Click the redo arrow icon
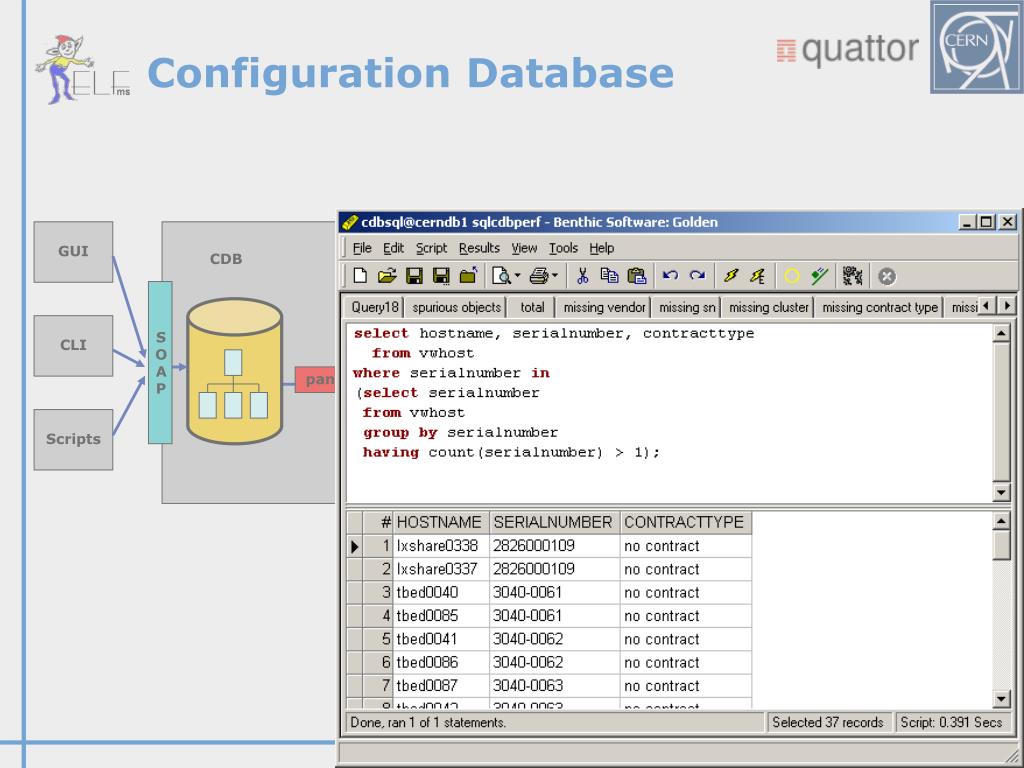The image size is (1024, 768). point(697,276)
